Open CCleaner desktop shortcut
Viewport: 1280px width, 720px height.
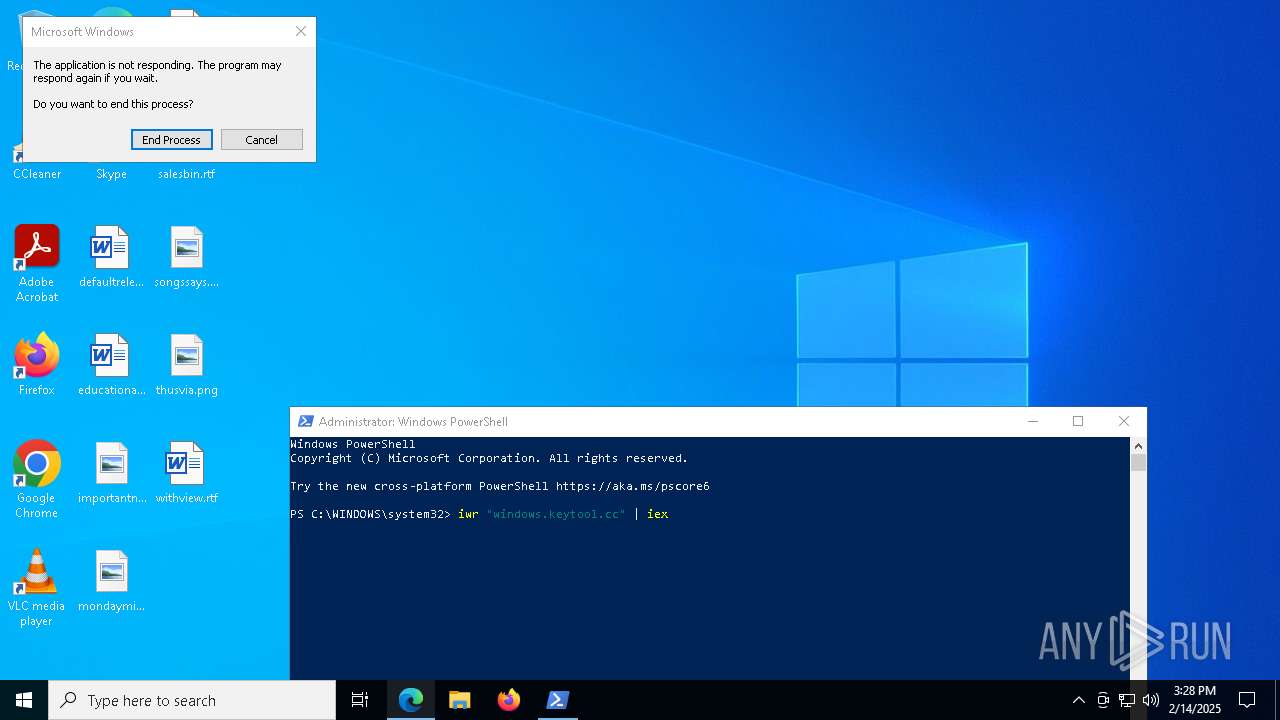click(x=36, y=173)
